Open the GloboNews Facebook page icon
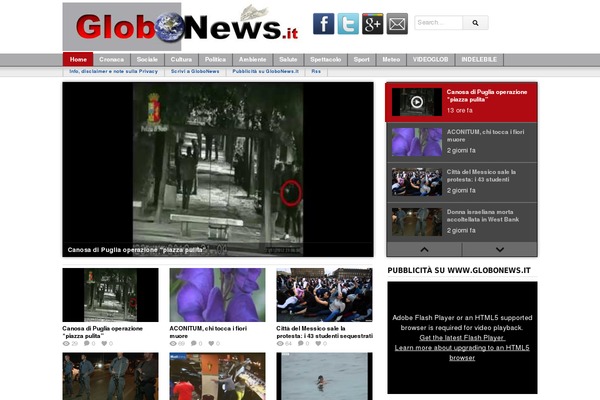 (323, 24)
